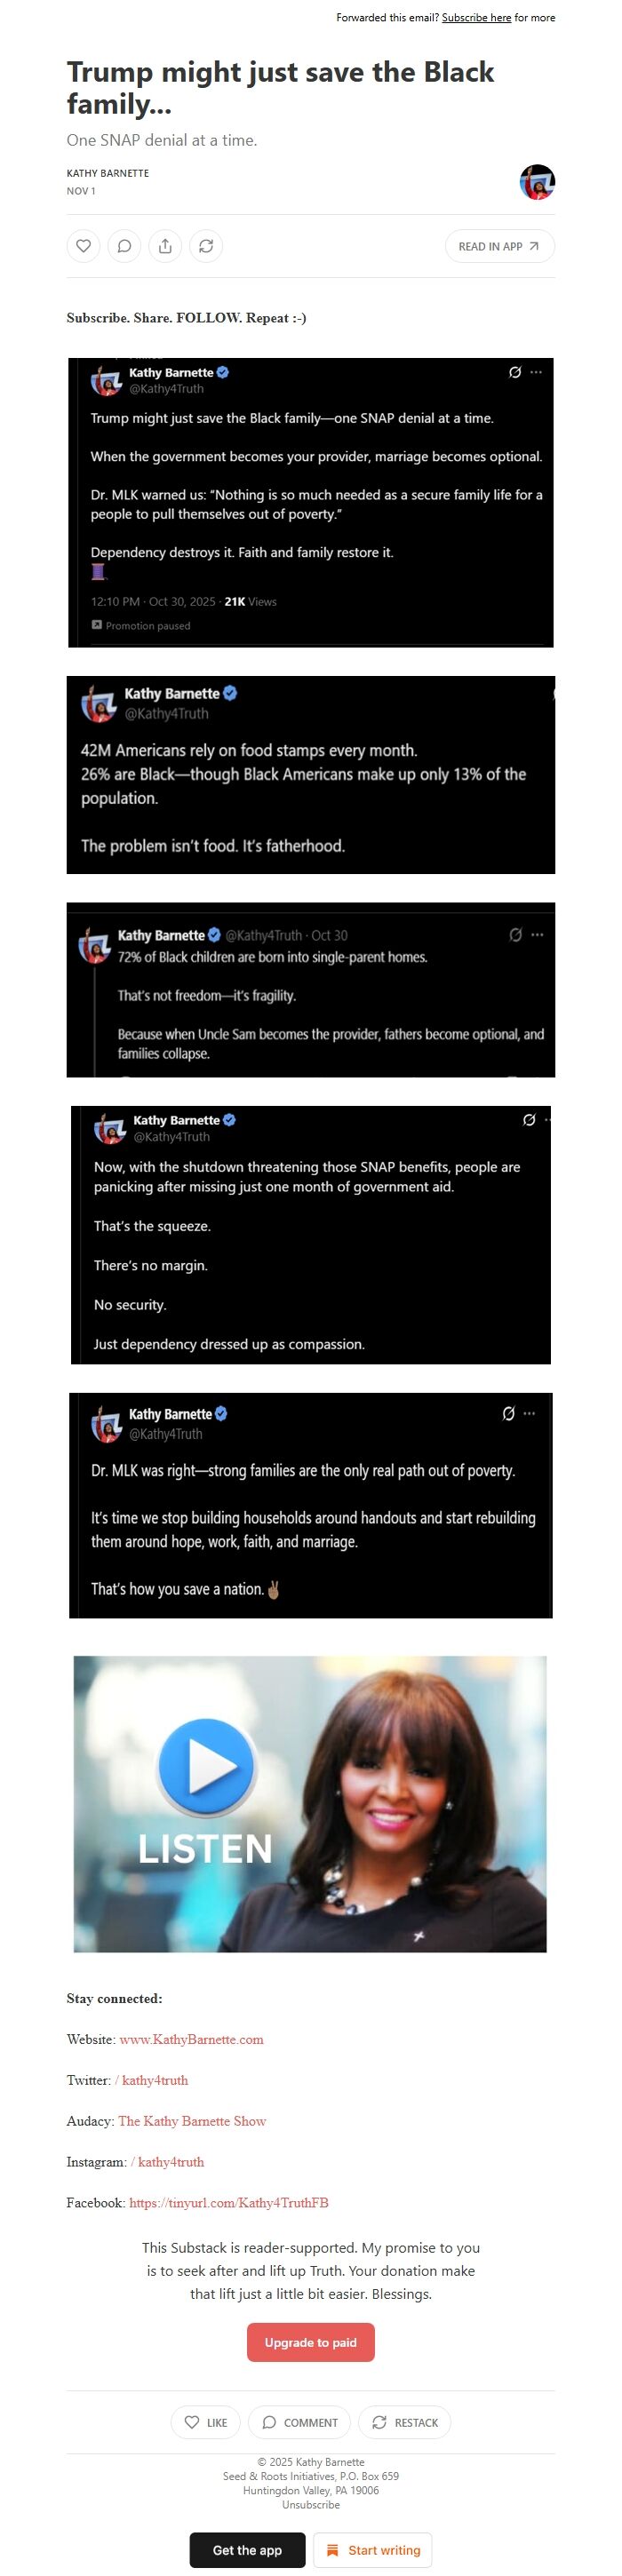Click the restack arrows icon near top

point(206,246)
